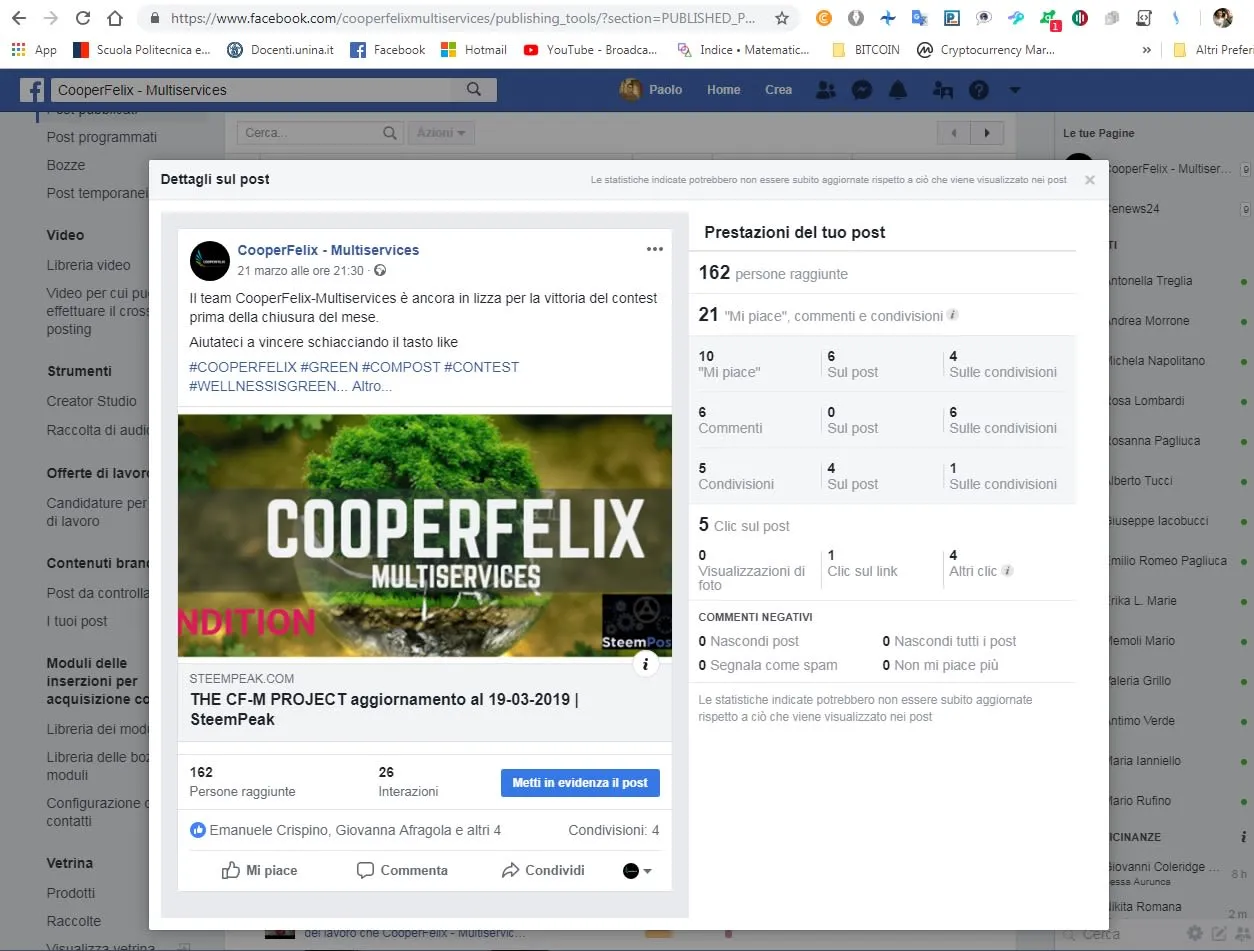This screenshot has width=1254, height=951.
Task: Open Libreria video in sidebar
Action: point(88,265)
